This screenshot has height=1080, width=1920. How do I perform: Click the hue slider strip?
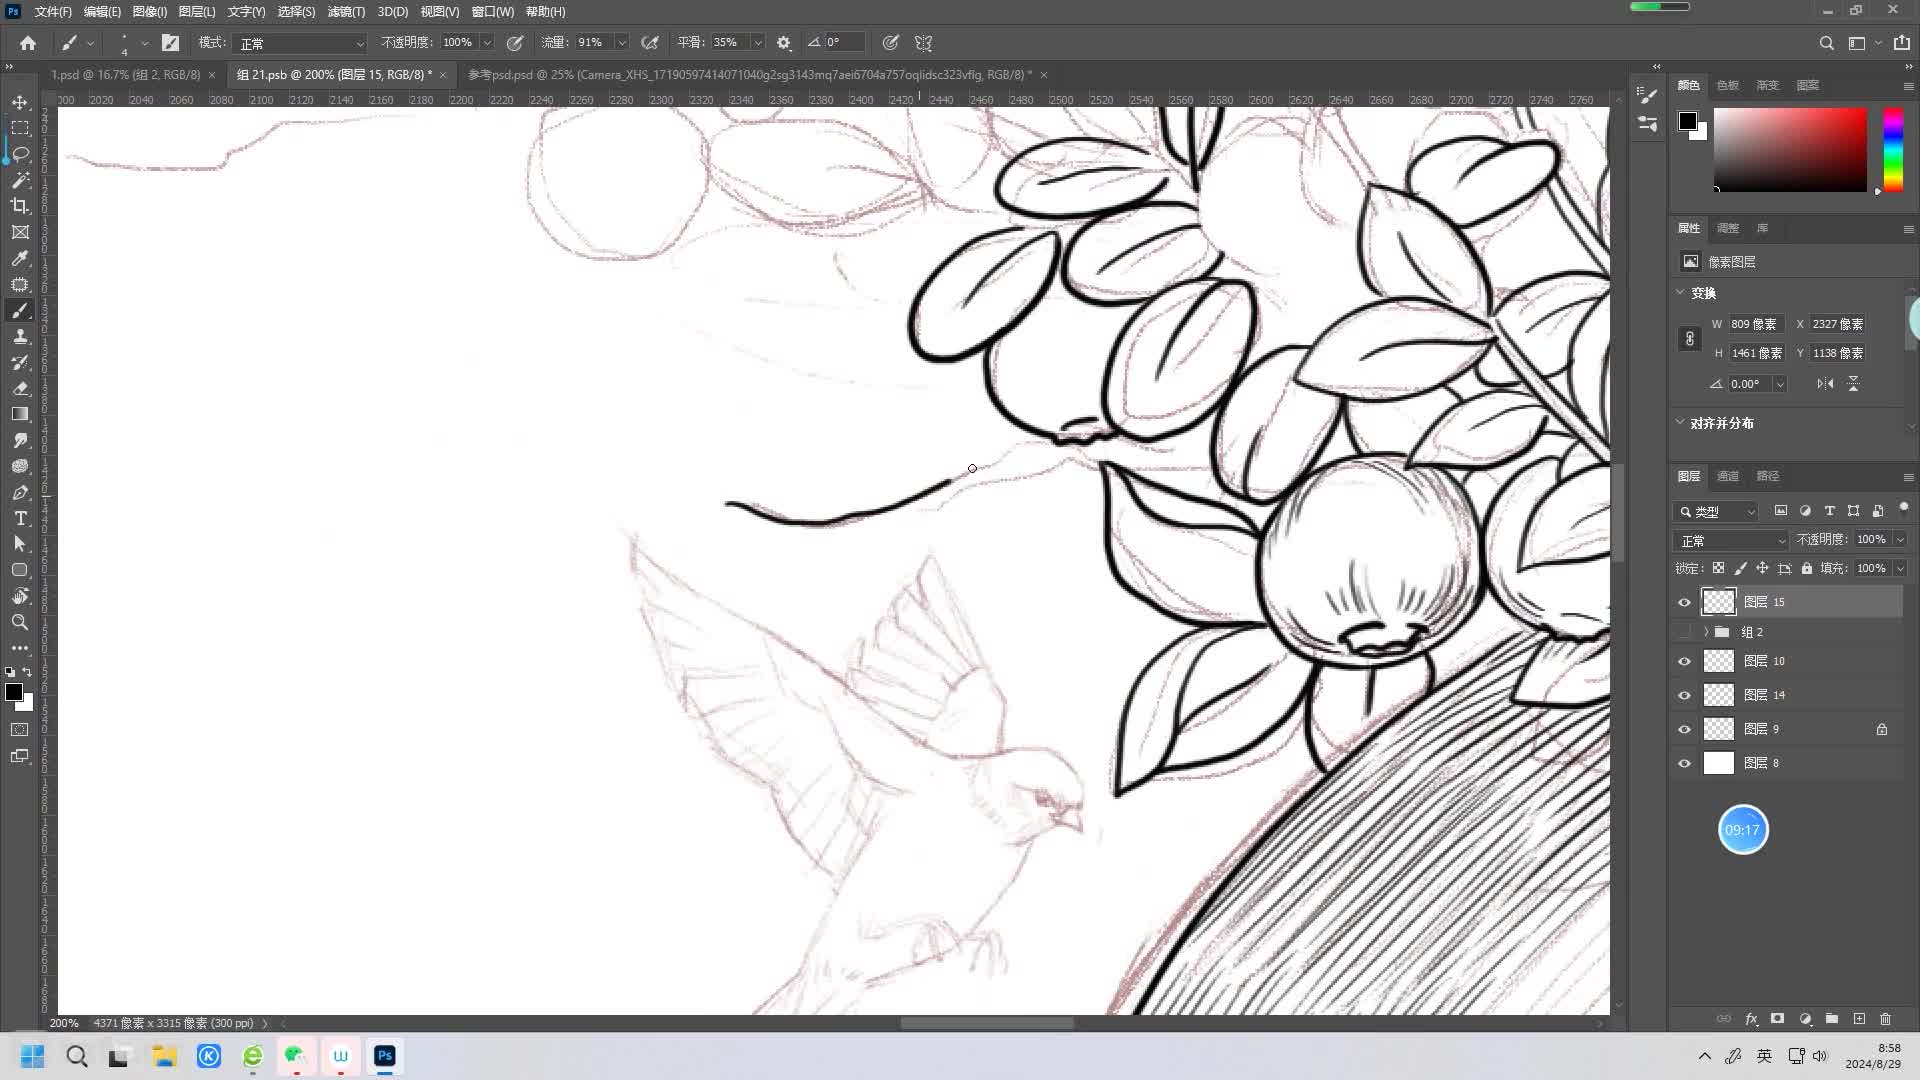coord(1893,149)
